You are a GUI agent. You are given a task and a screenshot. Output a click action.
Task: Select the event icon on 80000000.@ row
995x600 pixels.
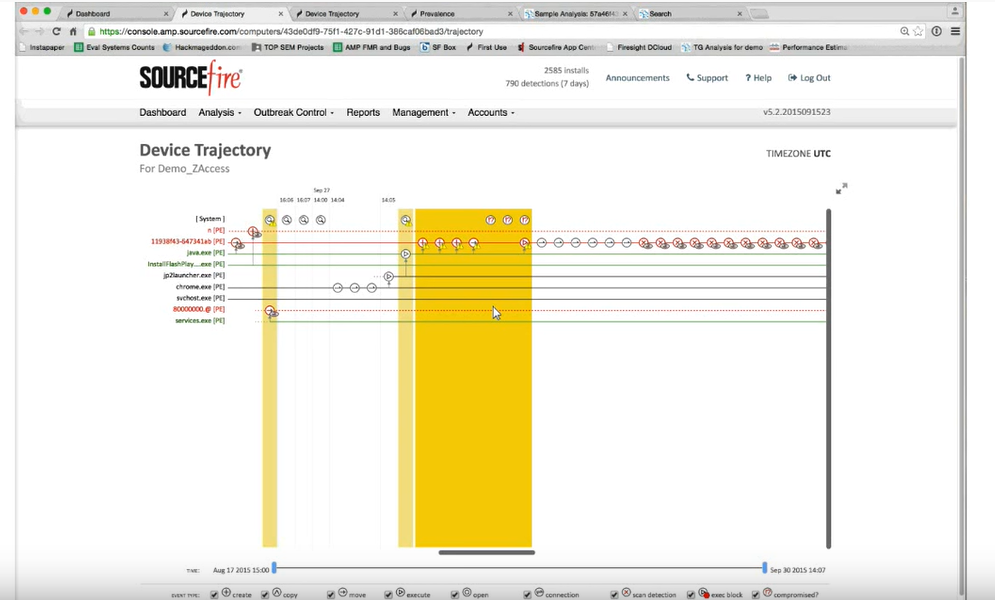(x=270, y=311)
